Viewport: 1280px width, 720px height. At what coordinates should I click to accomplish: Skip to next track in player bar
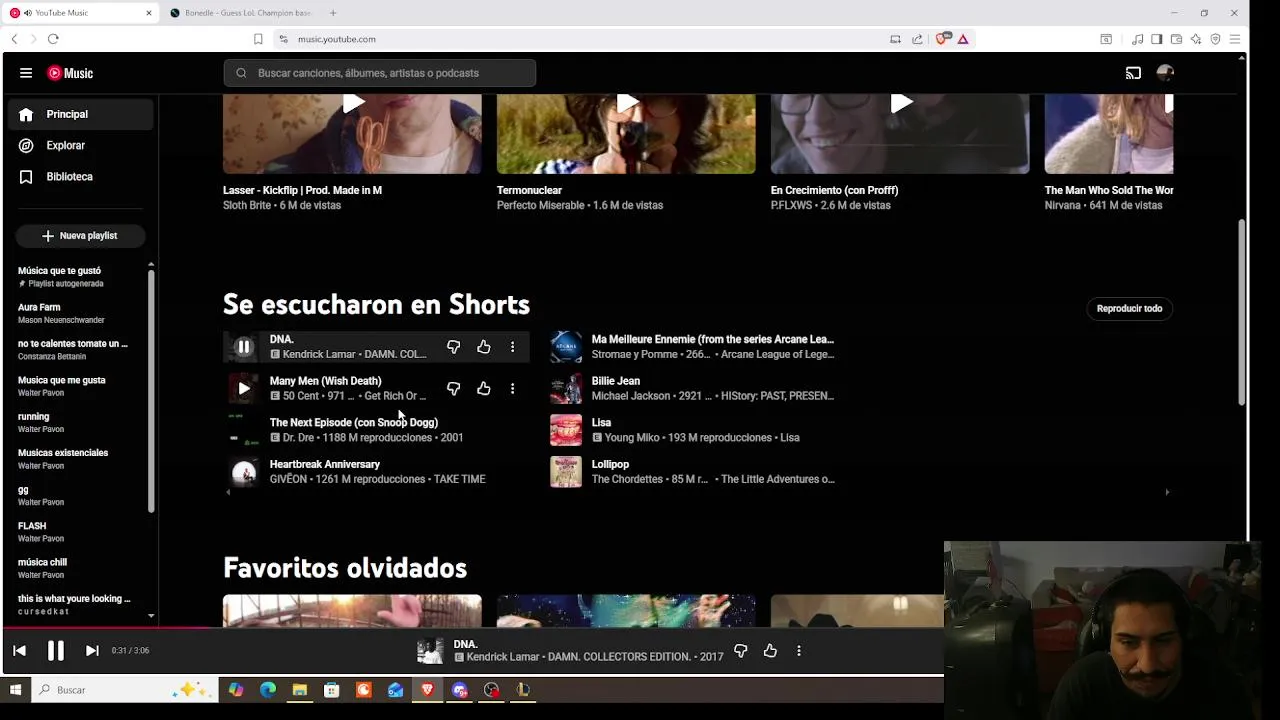coord(92,650)
